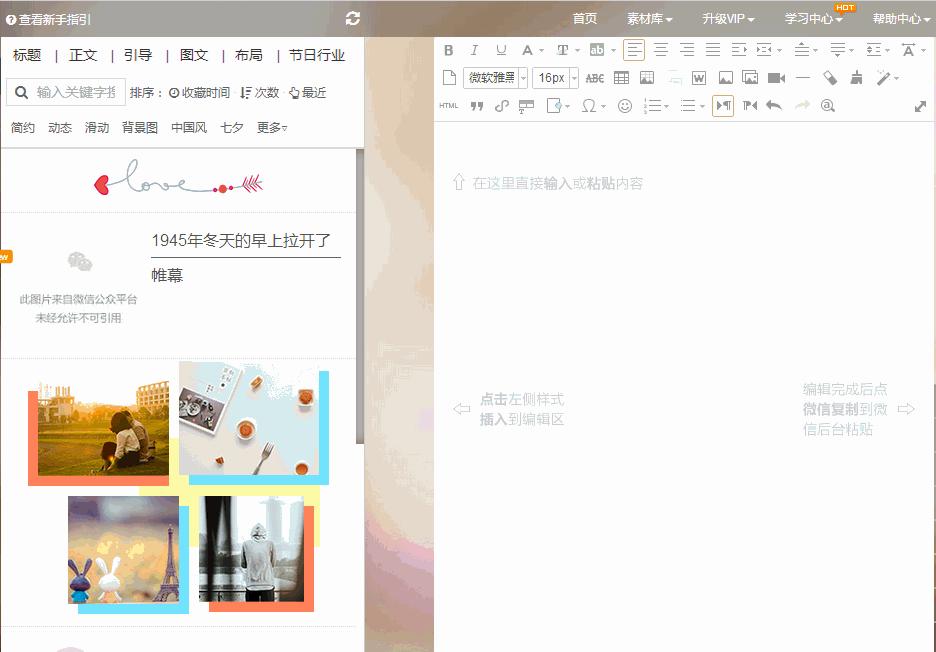Open the font color picker
The image size is (936, 652).
point(529,49)
